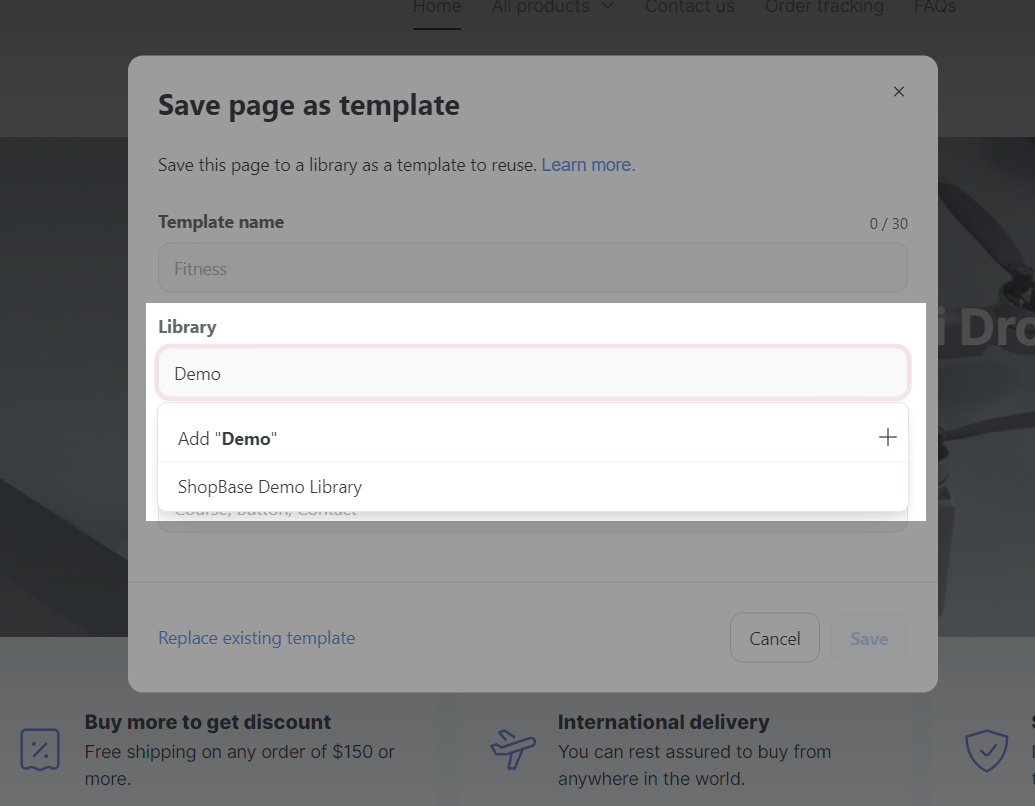Follow the Learn more link
Screen dimensions: 1035x806
pyautogui.click(x=588, y=165)
